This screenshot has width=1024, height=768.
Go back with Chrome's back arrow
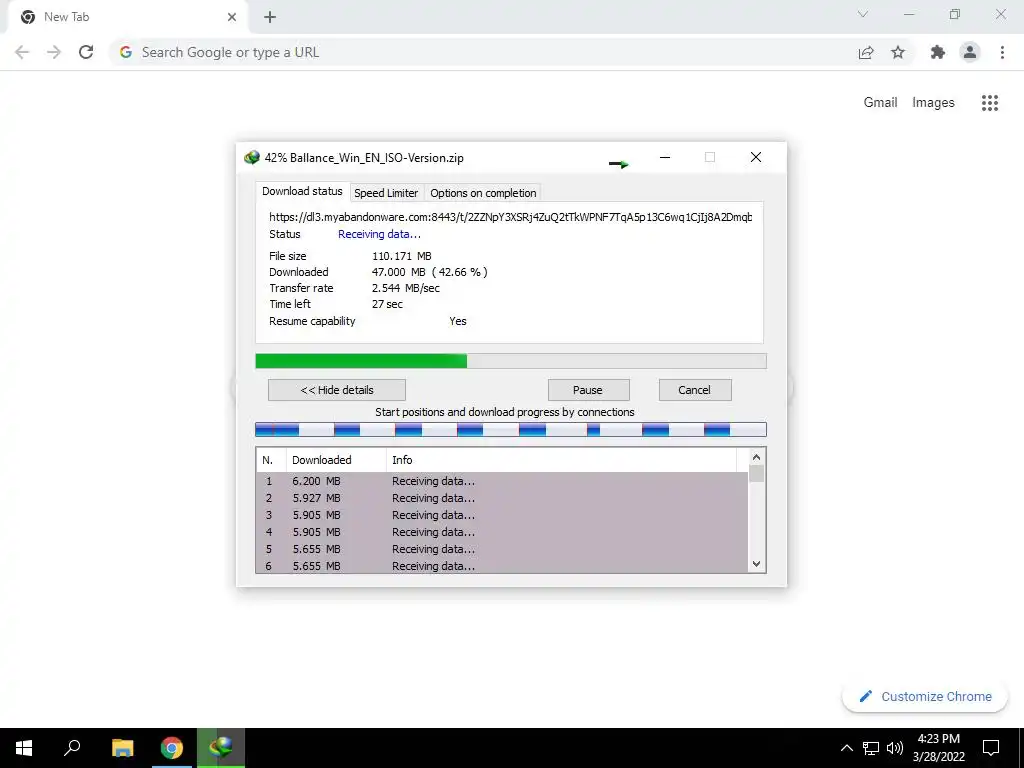pyautogui.click(x=22, y=52)
